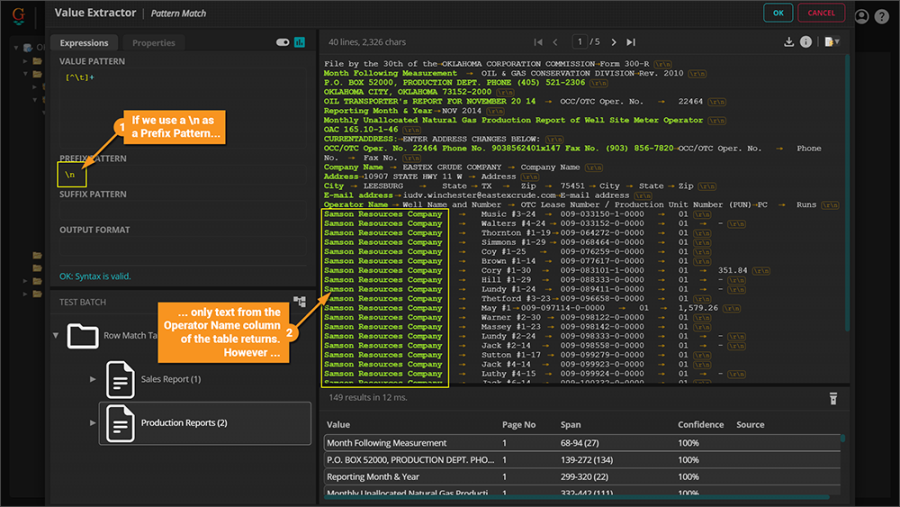Screen dimensions: 900x507
Task: Click the OK button
Action: (777, 13)
